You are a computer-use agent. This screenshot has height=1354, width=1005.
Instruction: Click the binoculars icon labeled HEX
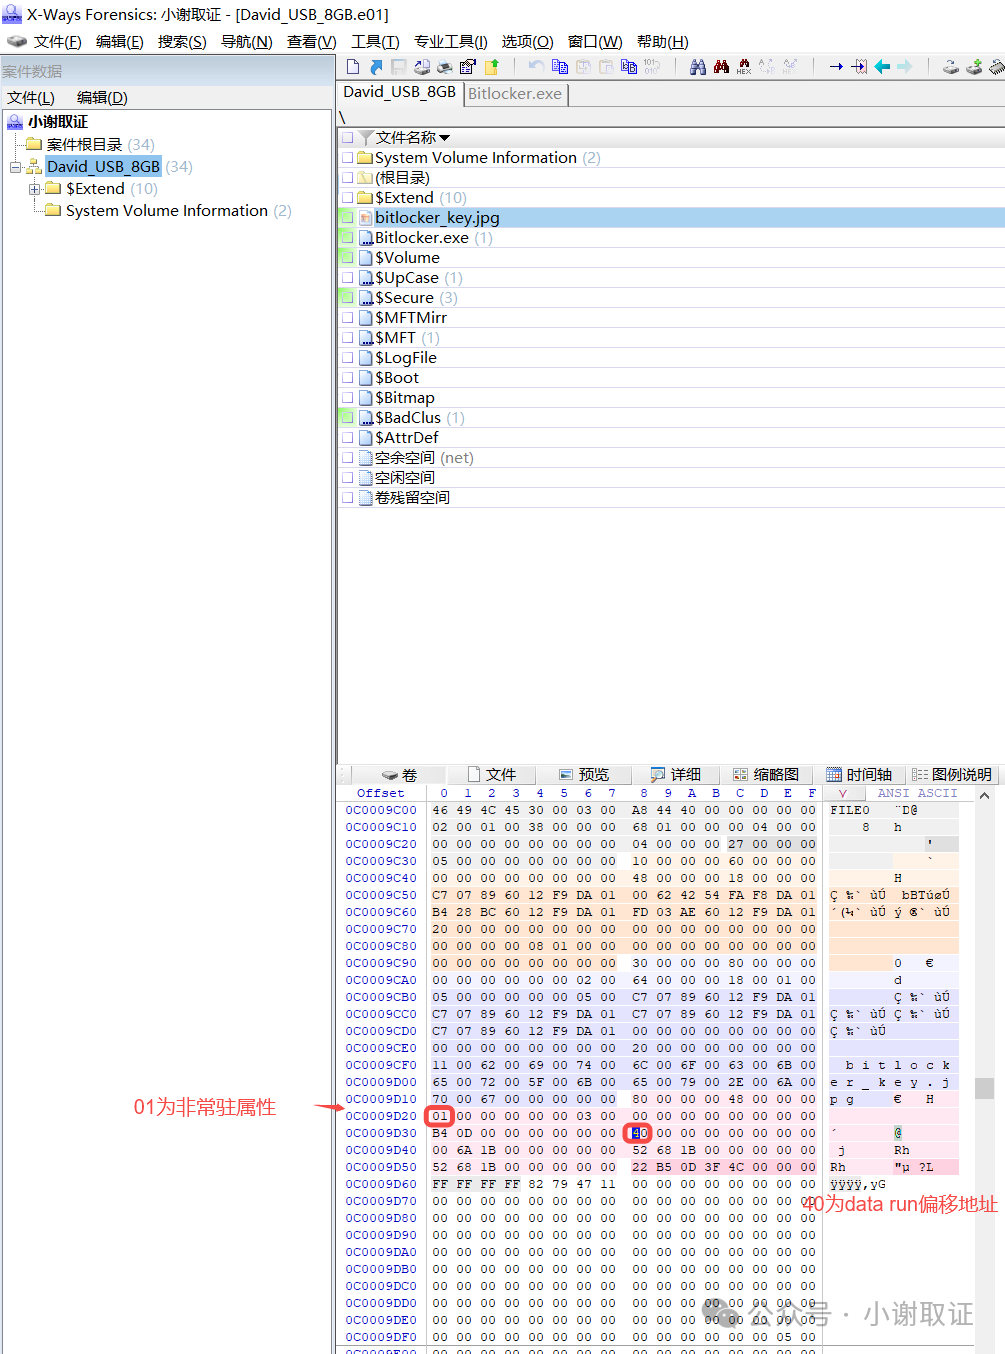tap(744, 67)
